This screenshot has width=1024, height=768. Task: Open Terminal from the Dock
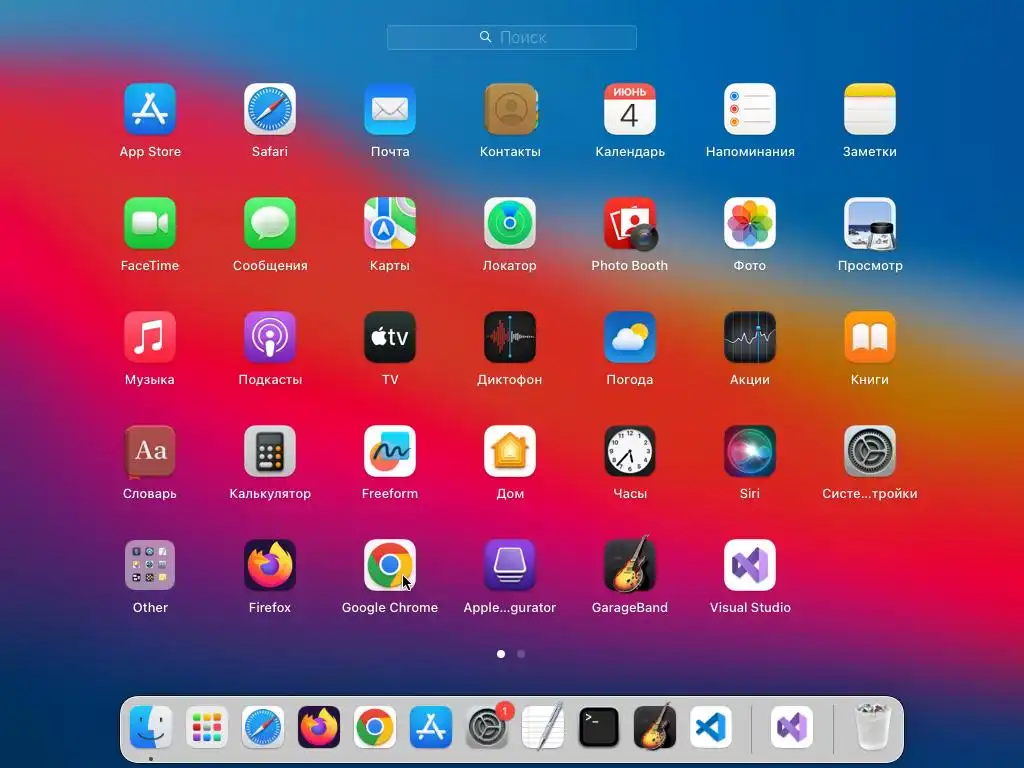[x=599, y=727]
